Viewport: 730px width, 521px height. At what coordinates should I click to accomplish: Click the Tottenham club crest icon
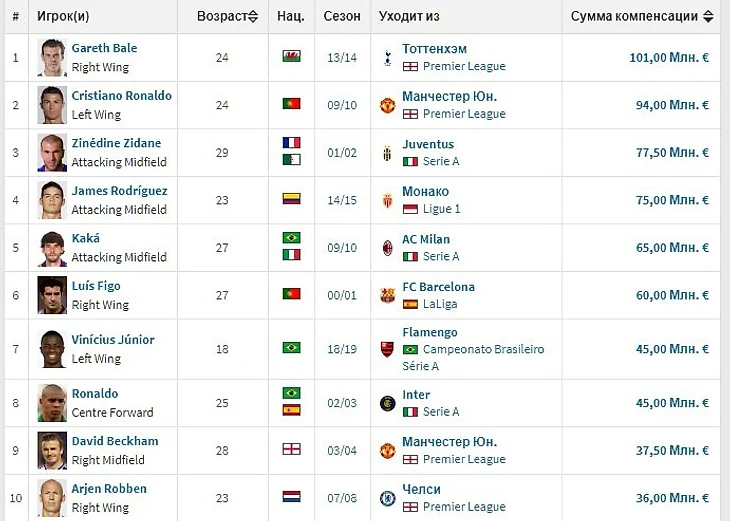[x=387, y=58]
